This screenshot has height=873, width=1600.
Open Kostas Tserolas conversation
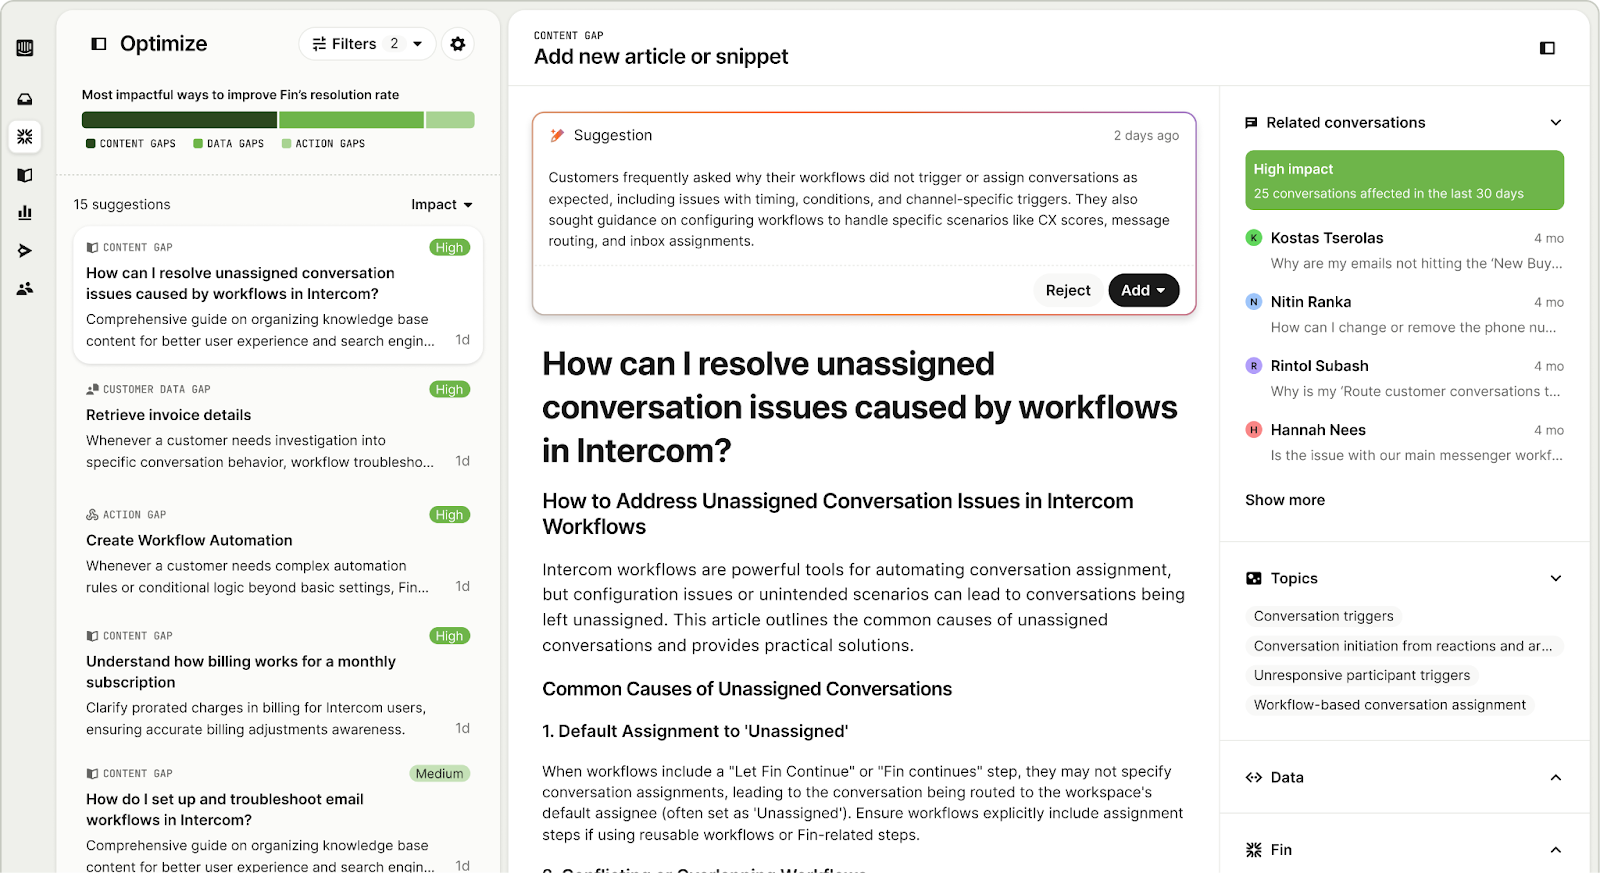point(1404,251)
